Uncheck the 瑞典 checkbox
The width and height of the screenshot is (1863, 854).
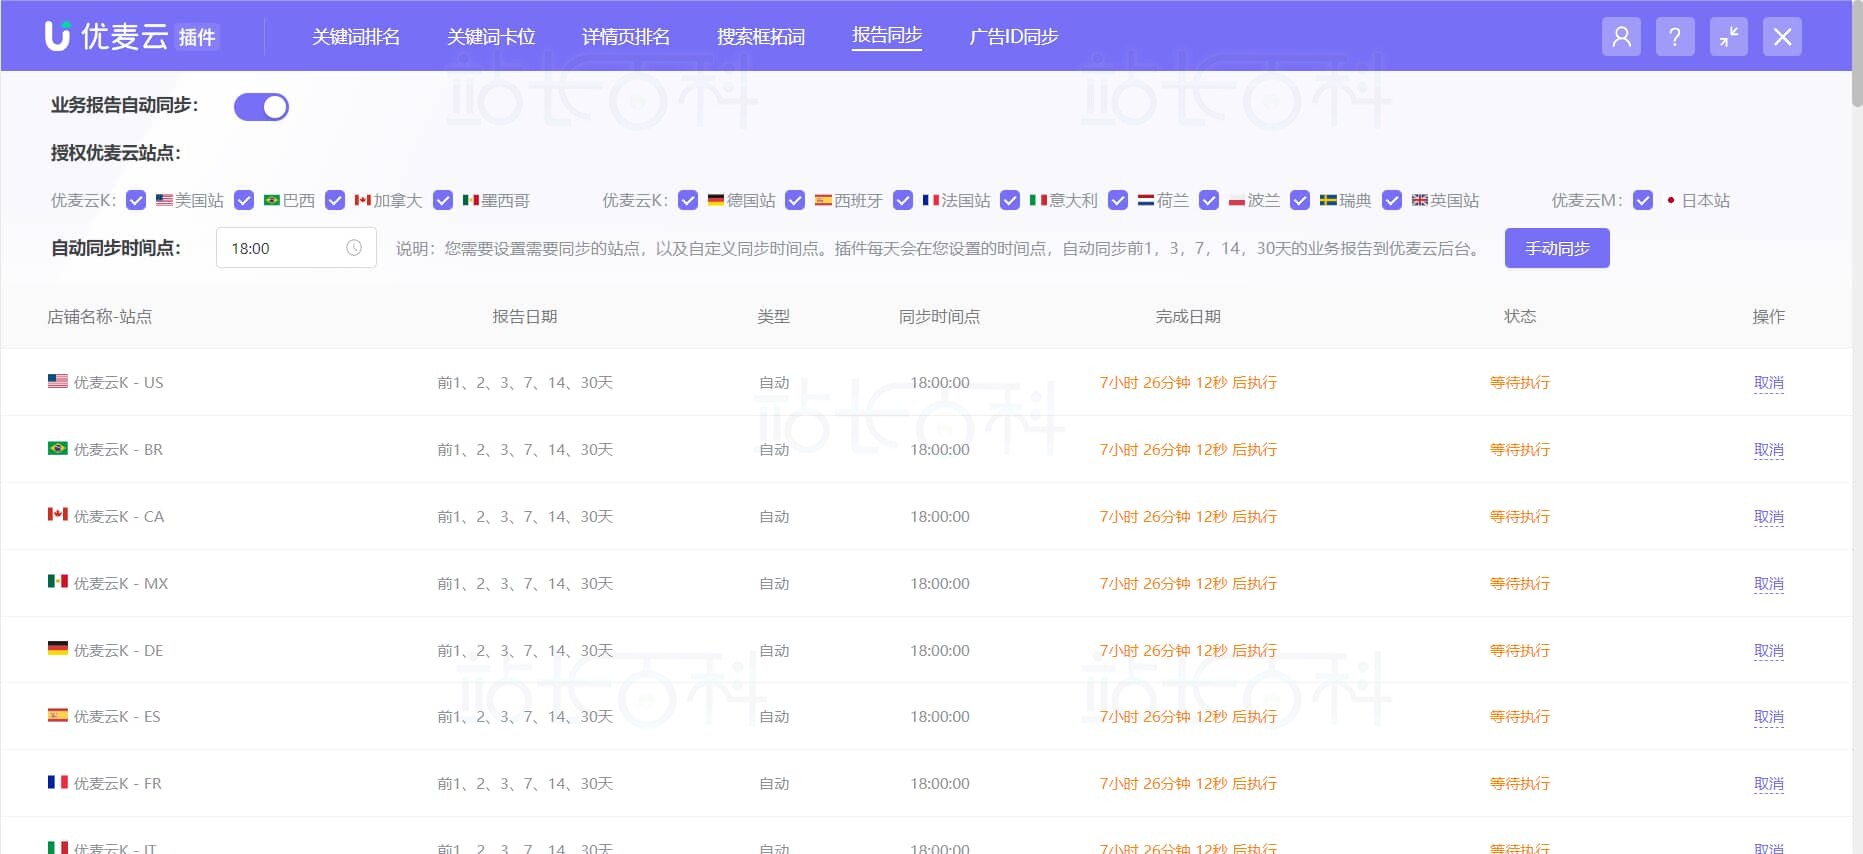[x=1300, y=200]
